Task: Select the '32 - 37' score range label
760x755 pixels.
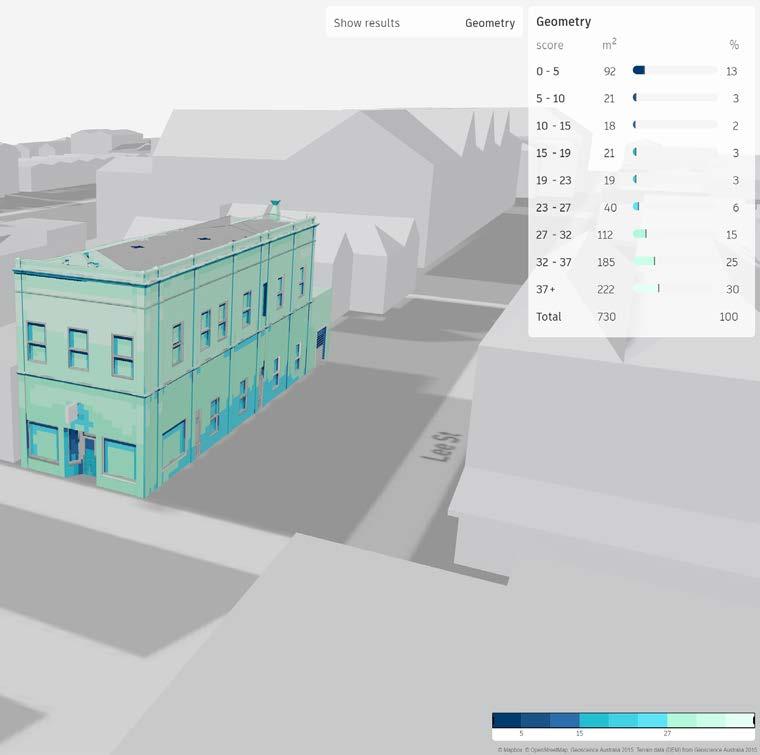Action: point(554,262)
